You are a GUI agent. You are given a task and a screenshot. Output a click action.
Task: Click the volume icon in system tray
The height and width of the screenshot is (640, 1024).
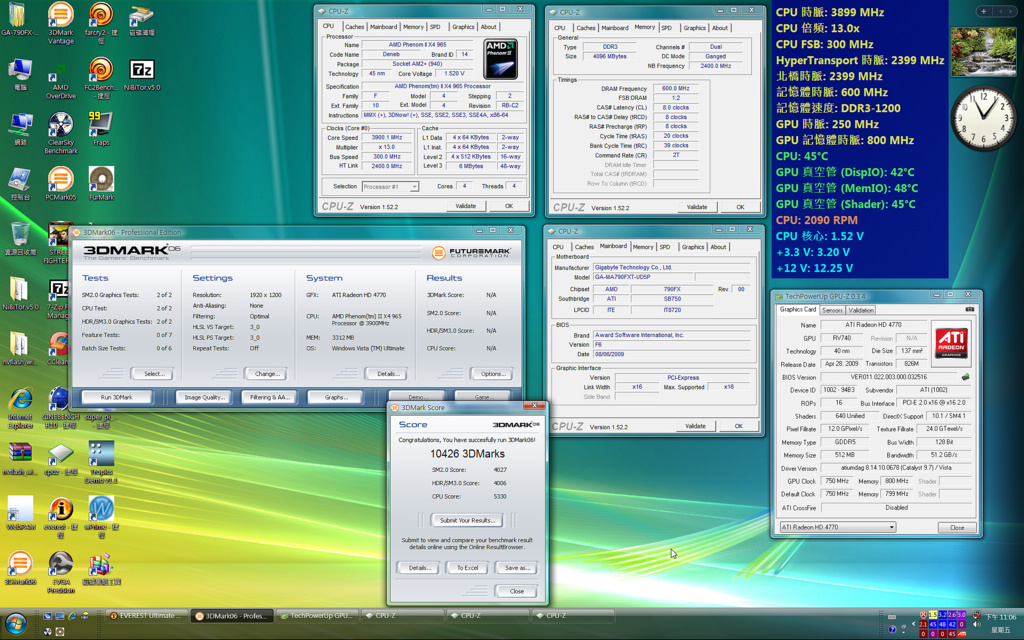coord(977,625)
